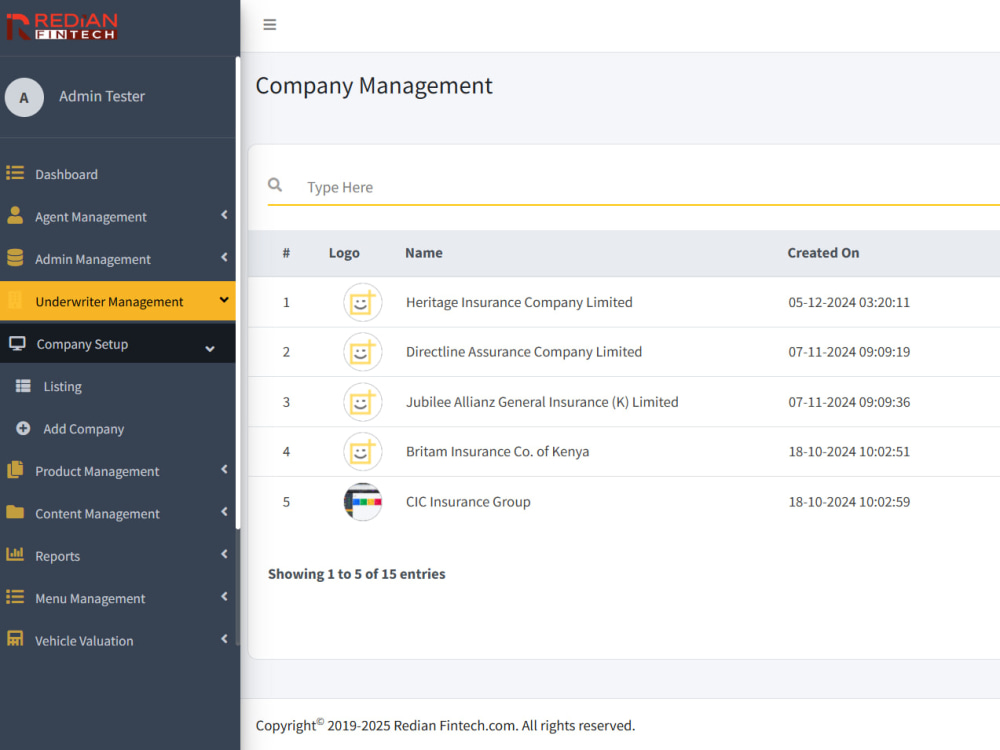Screen dimensions: 1000x750
Task: Click the Britam Insurance Co. of Kenya name
Action: (x=497, y=452)
